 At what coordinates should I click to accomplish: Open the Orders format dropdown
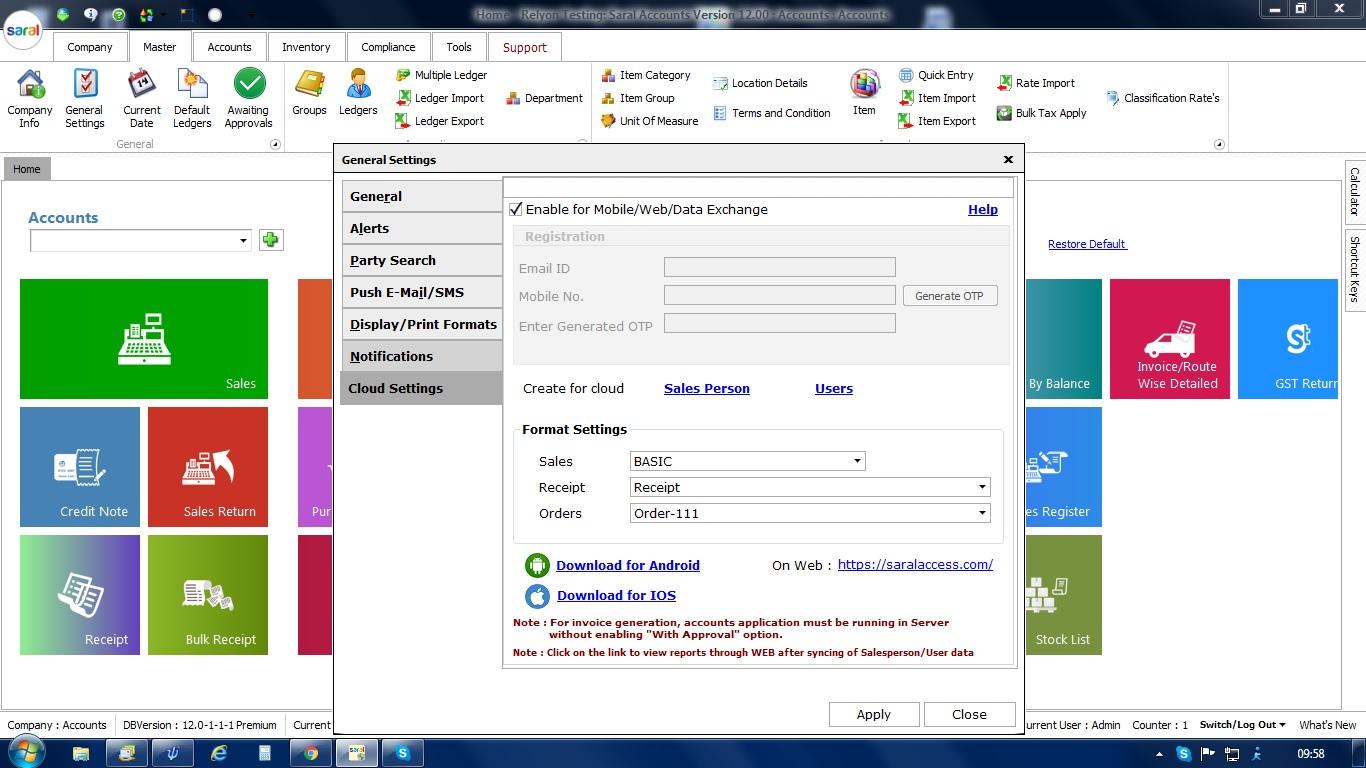(981, 513)
